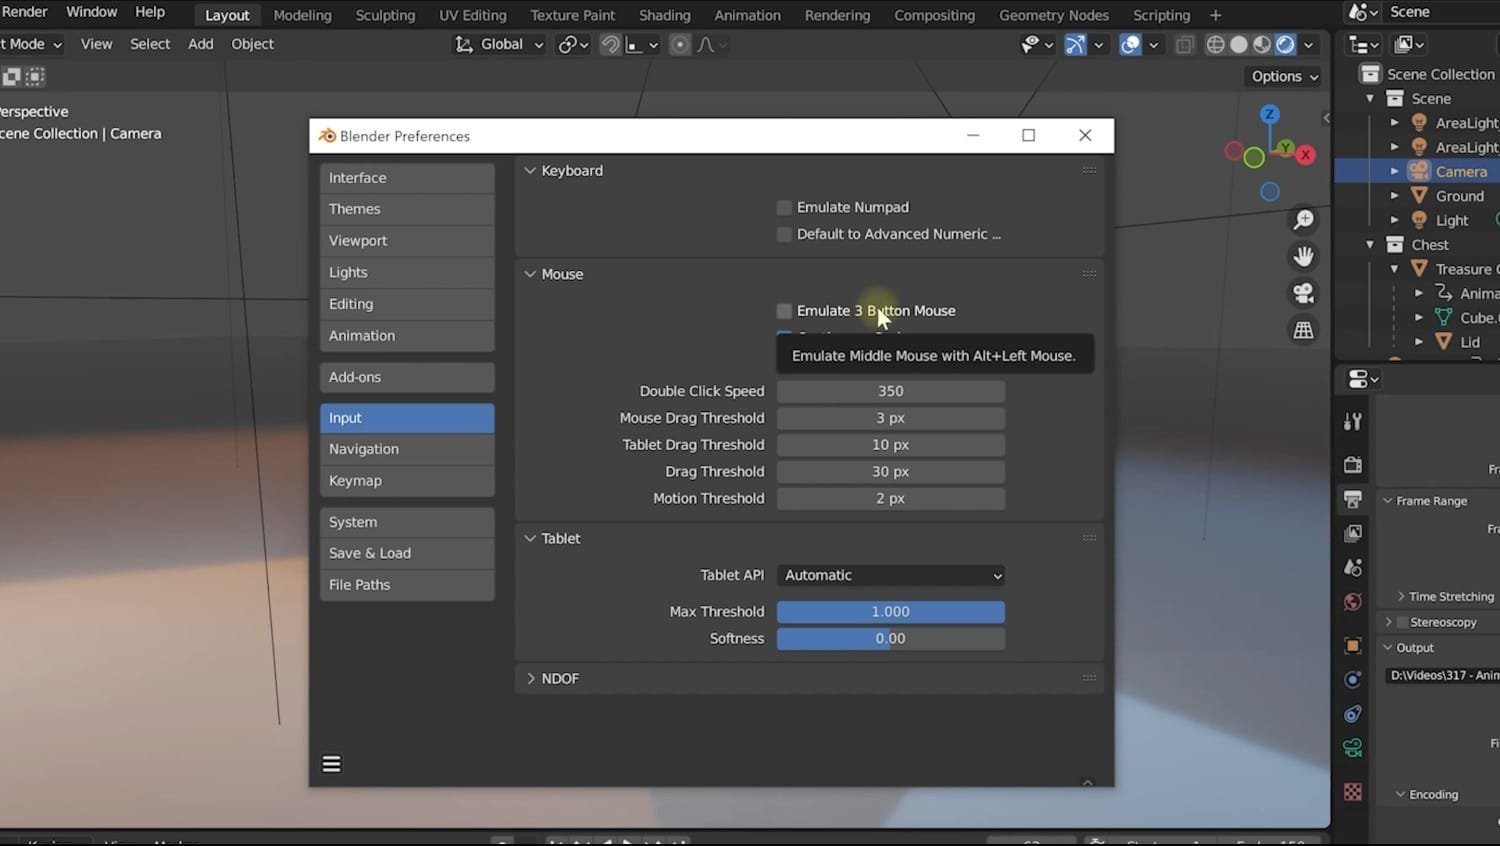This screenshot has width=1500, height=846.
Task: Check Default to Advanced Numeric
Action: click(x=784, y=234)
